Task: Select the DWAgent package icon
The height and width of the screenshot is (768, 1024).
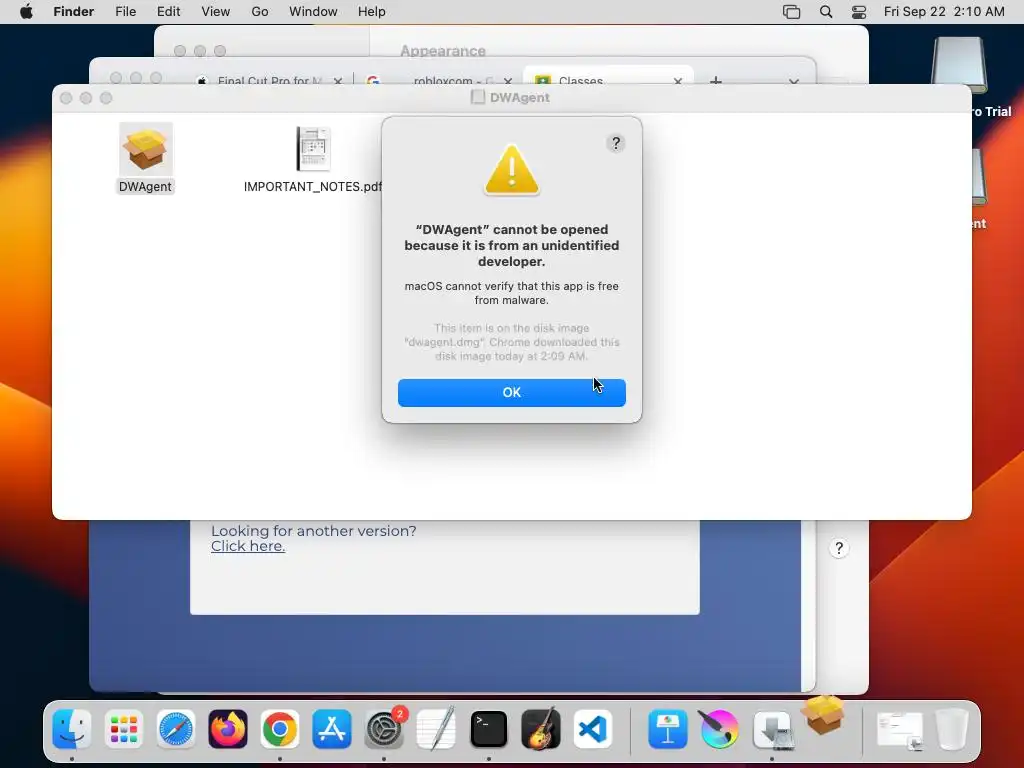Action: tap(146, 150)
